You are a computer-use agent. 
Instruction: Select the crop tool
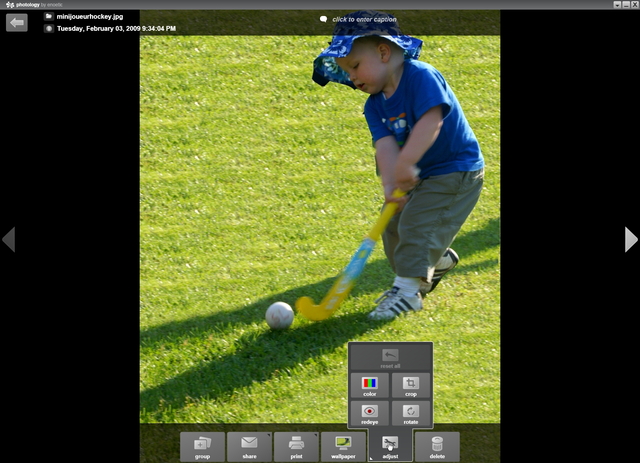[x=411, y=386]
